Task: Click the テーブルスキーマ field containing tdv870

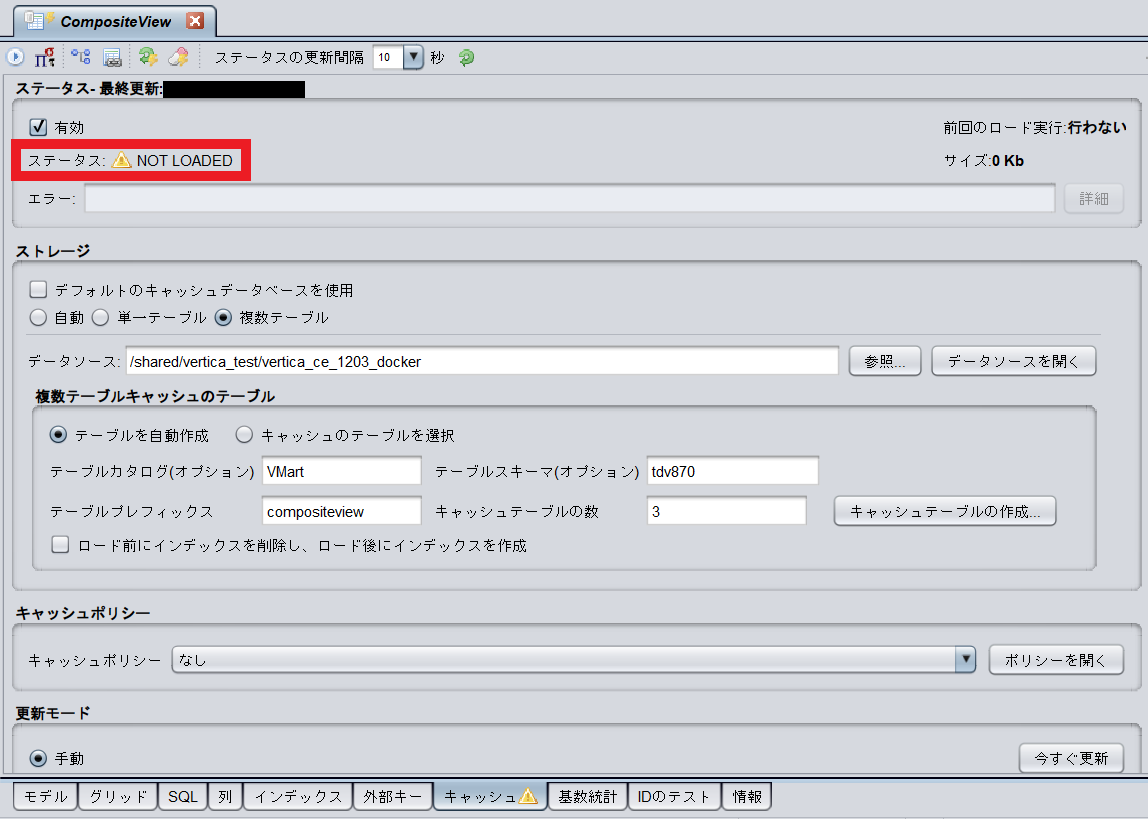Action: [732, 471]
